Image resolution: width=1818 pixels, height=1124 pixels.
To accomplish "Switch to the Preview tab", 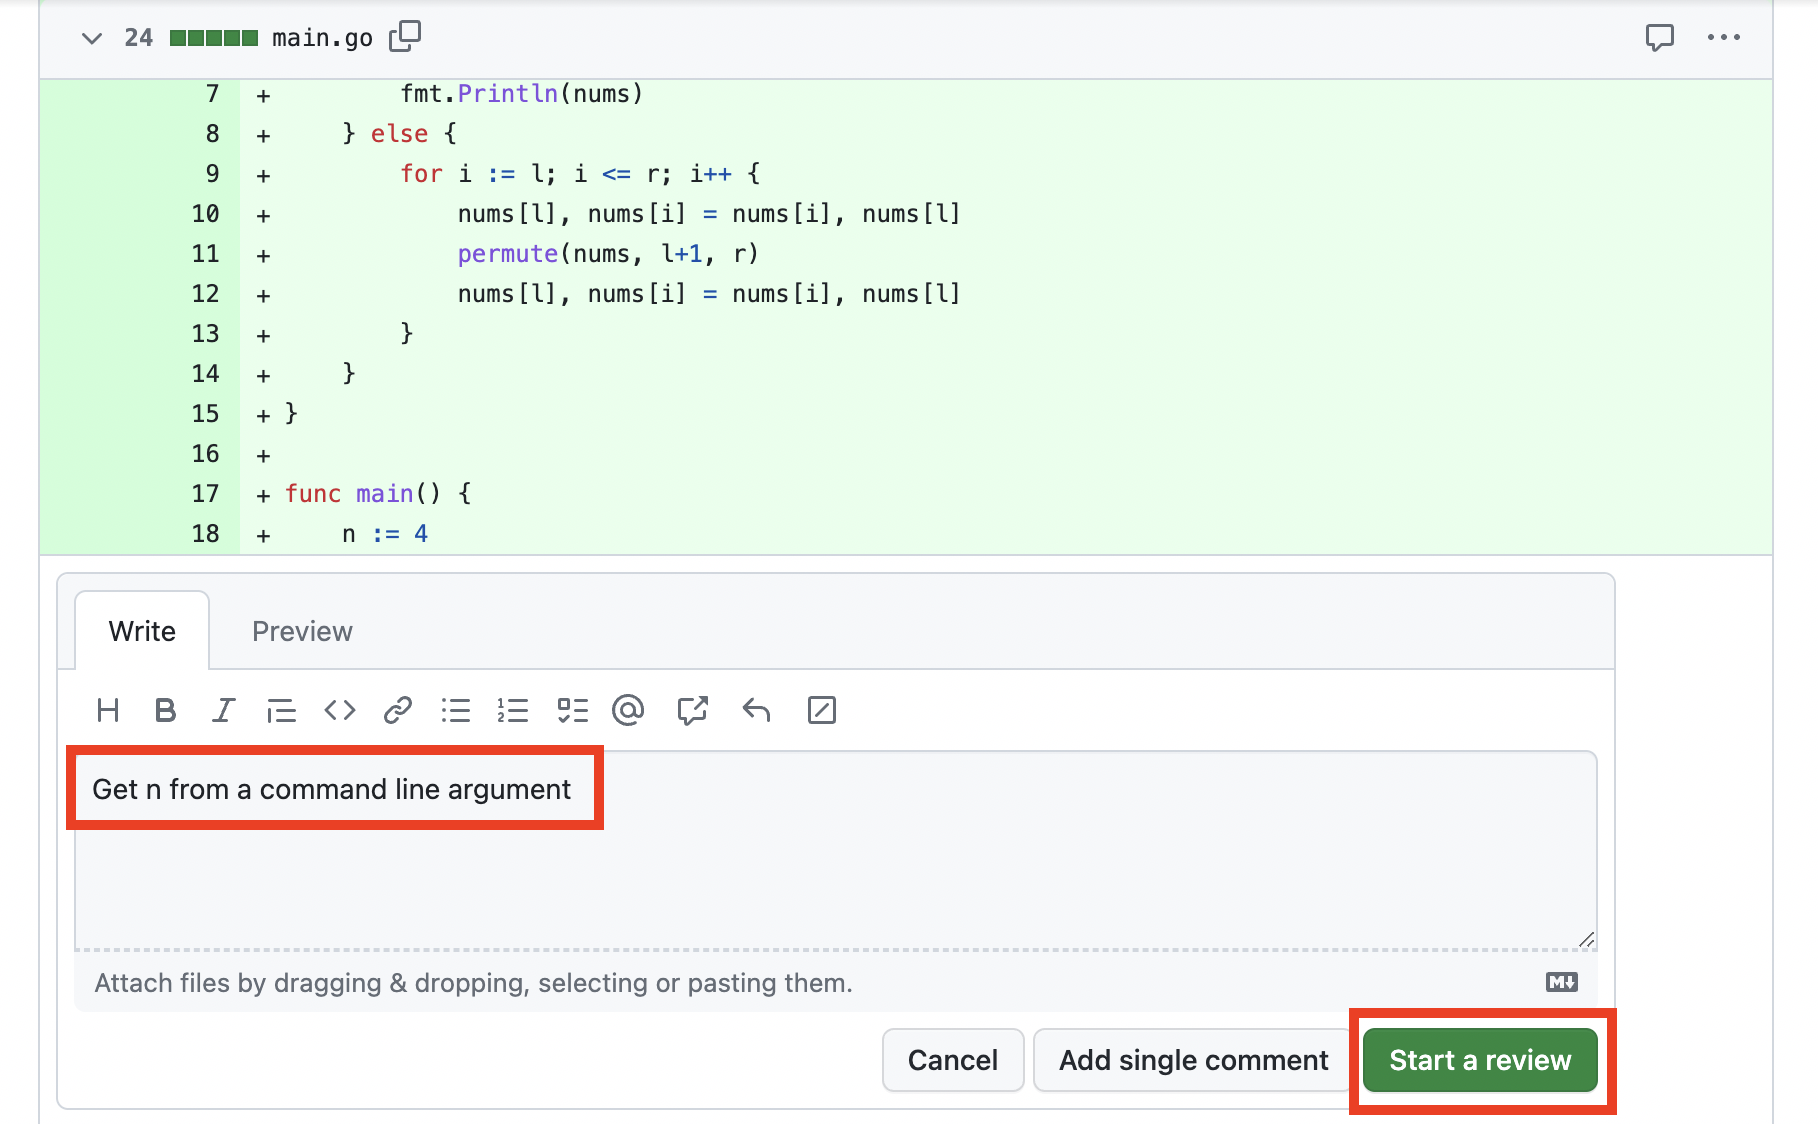I will pyautogui.click(x=301, y=630).
